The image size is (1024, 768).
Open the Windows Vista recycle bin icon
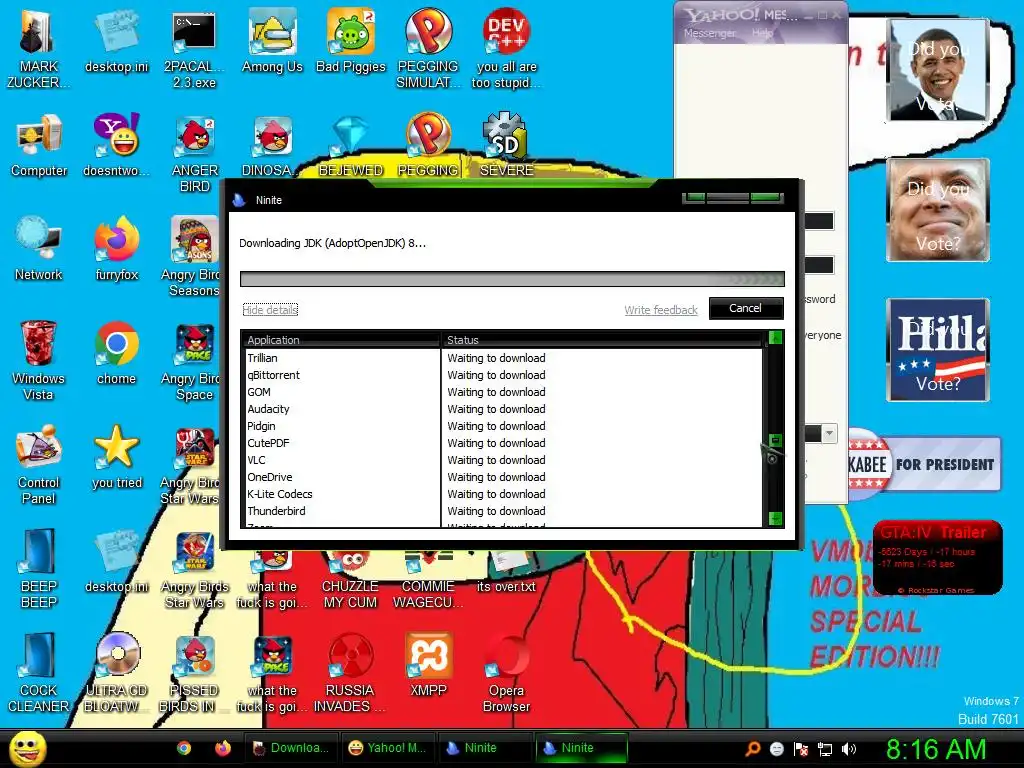[x=38, y=360]
